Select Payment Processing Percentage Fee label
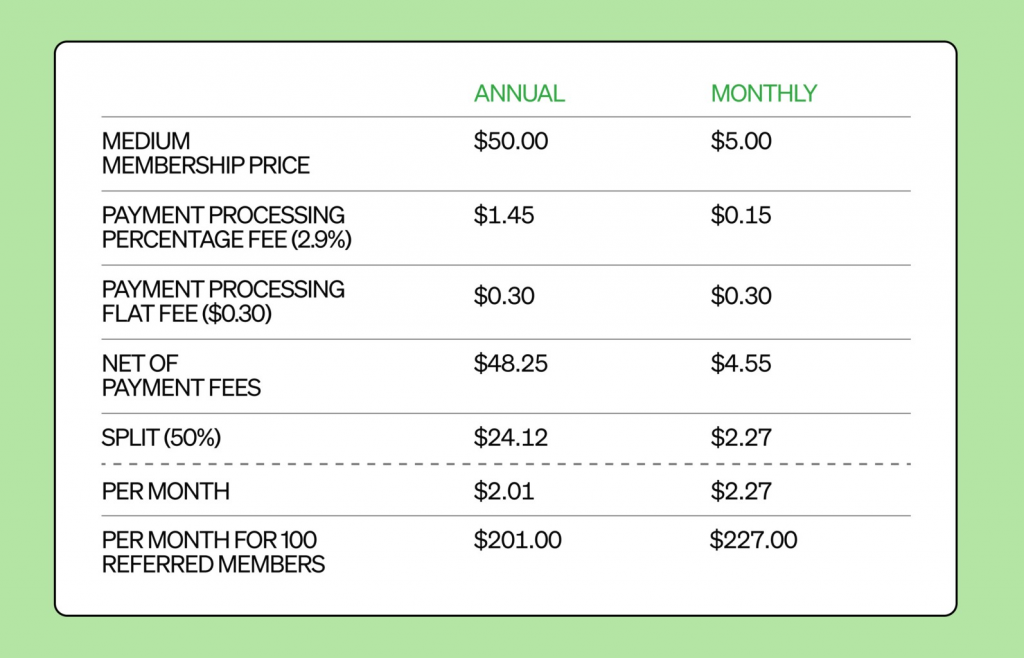1024x658 pixels. pos(227,227)
